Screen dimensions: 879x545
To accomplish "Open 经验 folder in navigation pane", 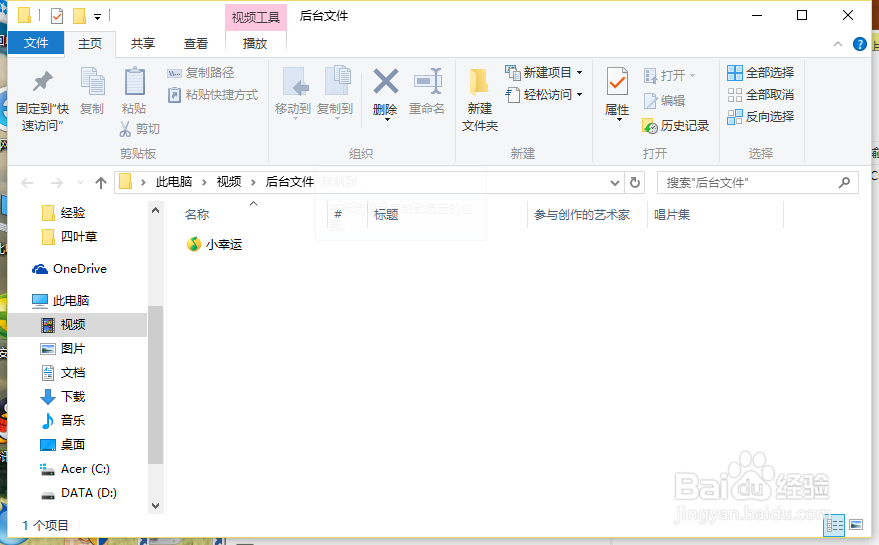I will pos(64,213).
